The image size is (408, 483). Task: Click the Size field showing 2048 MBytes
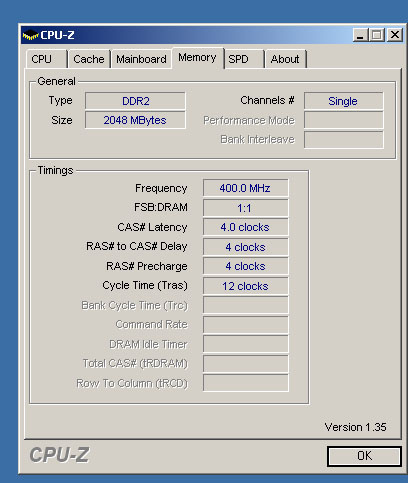[135, 120]
